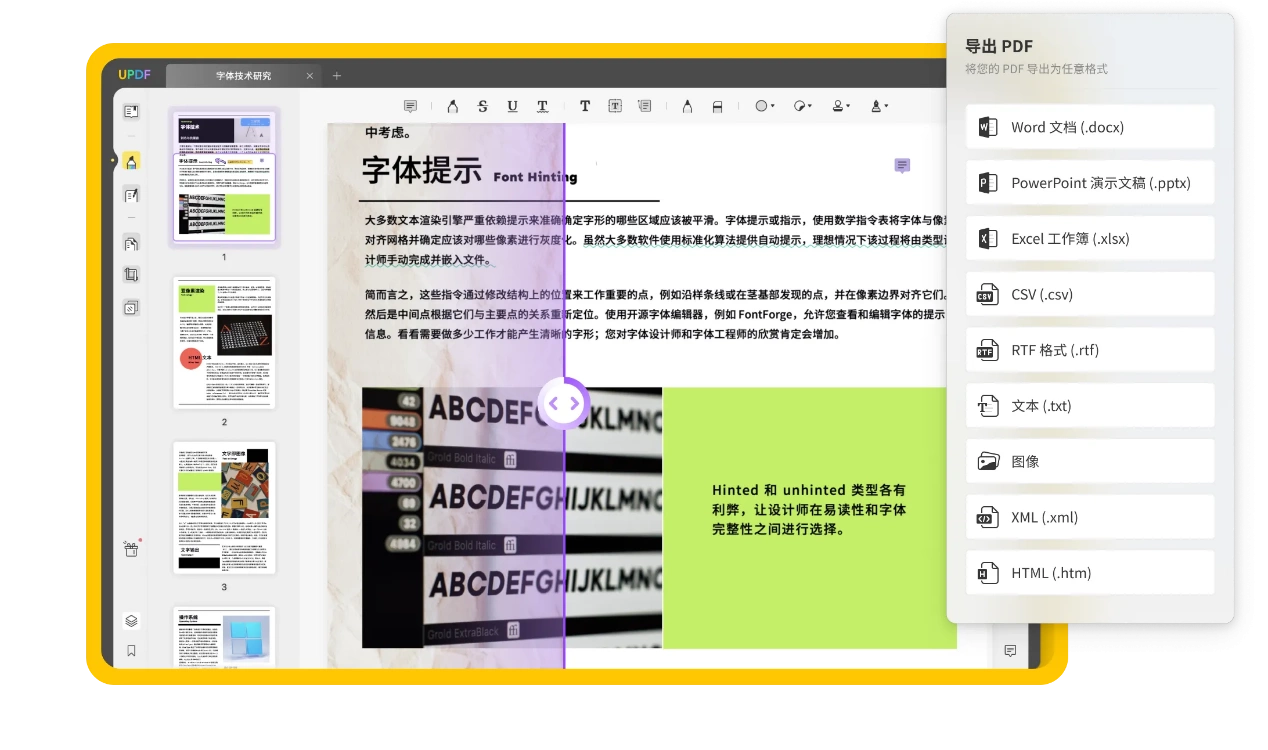This screenshot has width=1268, height=750.
Task: Open the bookmarks panel icon
Action: tap(131, 650)
